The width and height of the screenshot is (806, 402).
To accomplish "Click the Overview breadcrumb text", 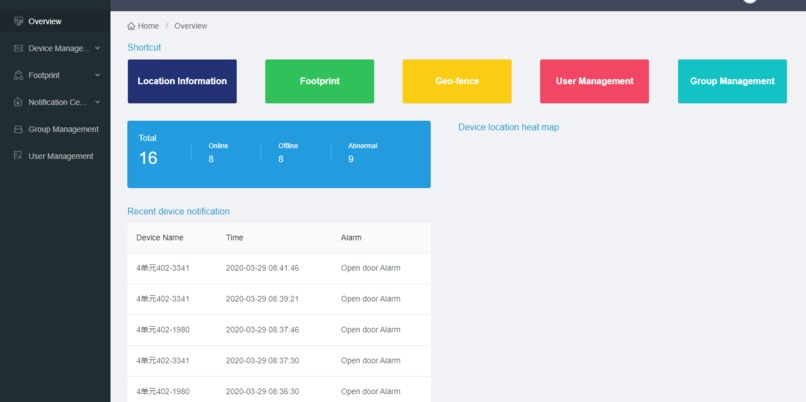I will [191, 26].
